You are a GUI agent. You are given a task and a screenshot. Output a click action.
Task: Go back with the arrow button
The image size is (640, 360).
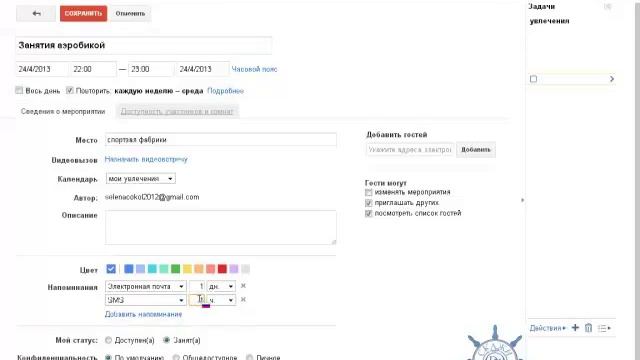(36, 13)
